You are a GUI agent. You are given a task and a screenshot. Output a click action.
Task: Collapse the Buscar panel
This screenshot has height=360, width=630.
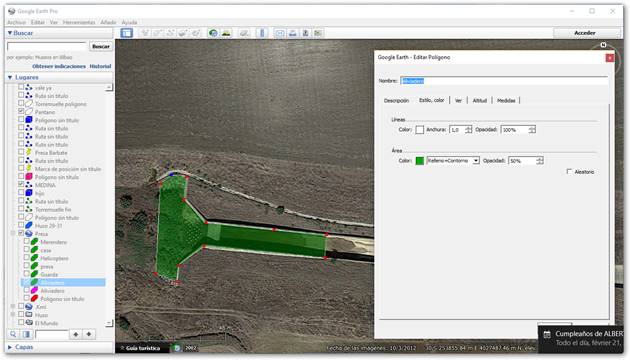coord(10,33)
